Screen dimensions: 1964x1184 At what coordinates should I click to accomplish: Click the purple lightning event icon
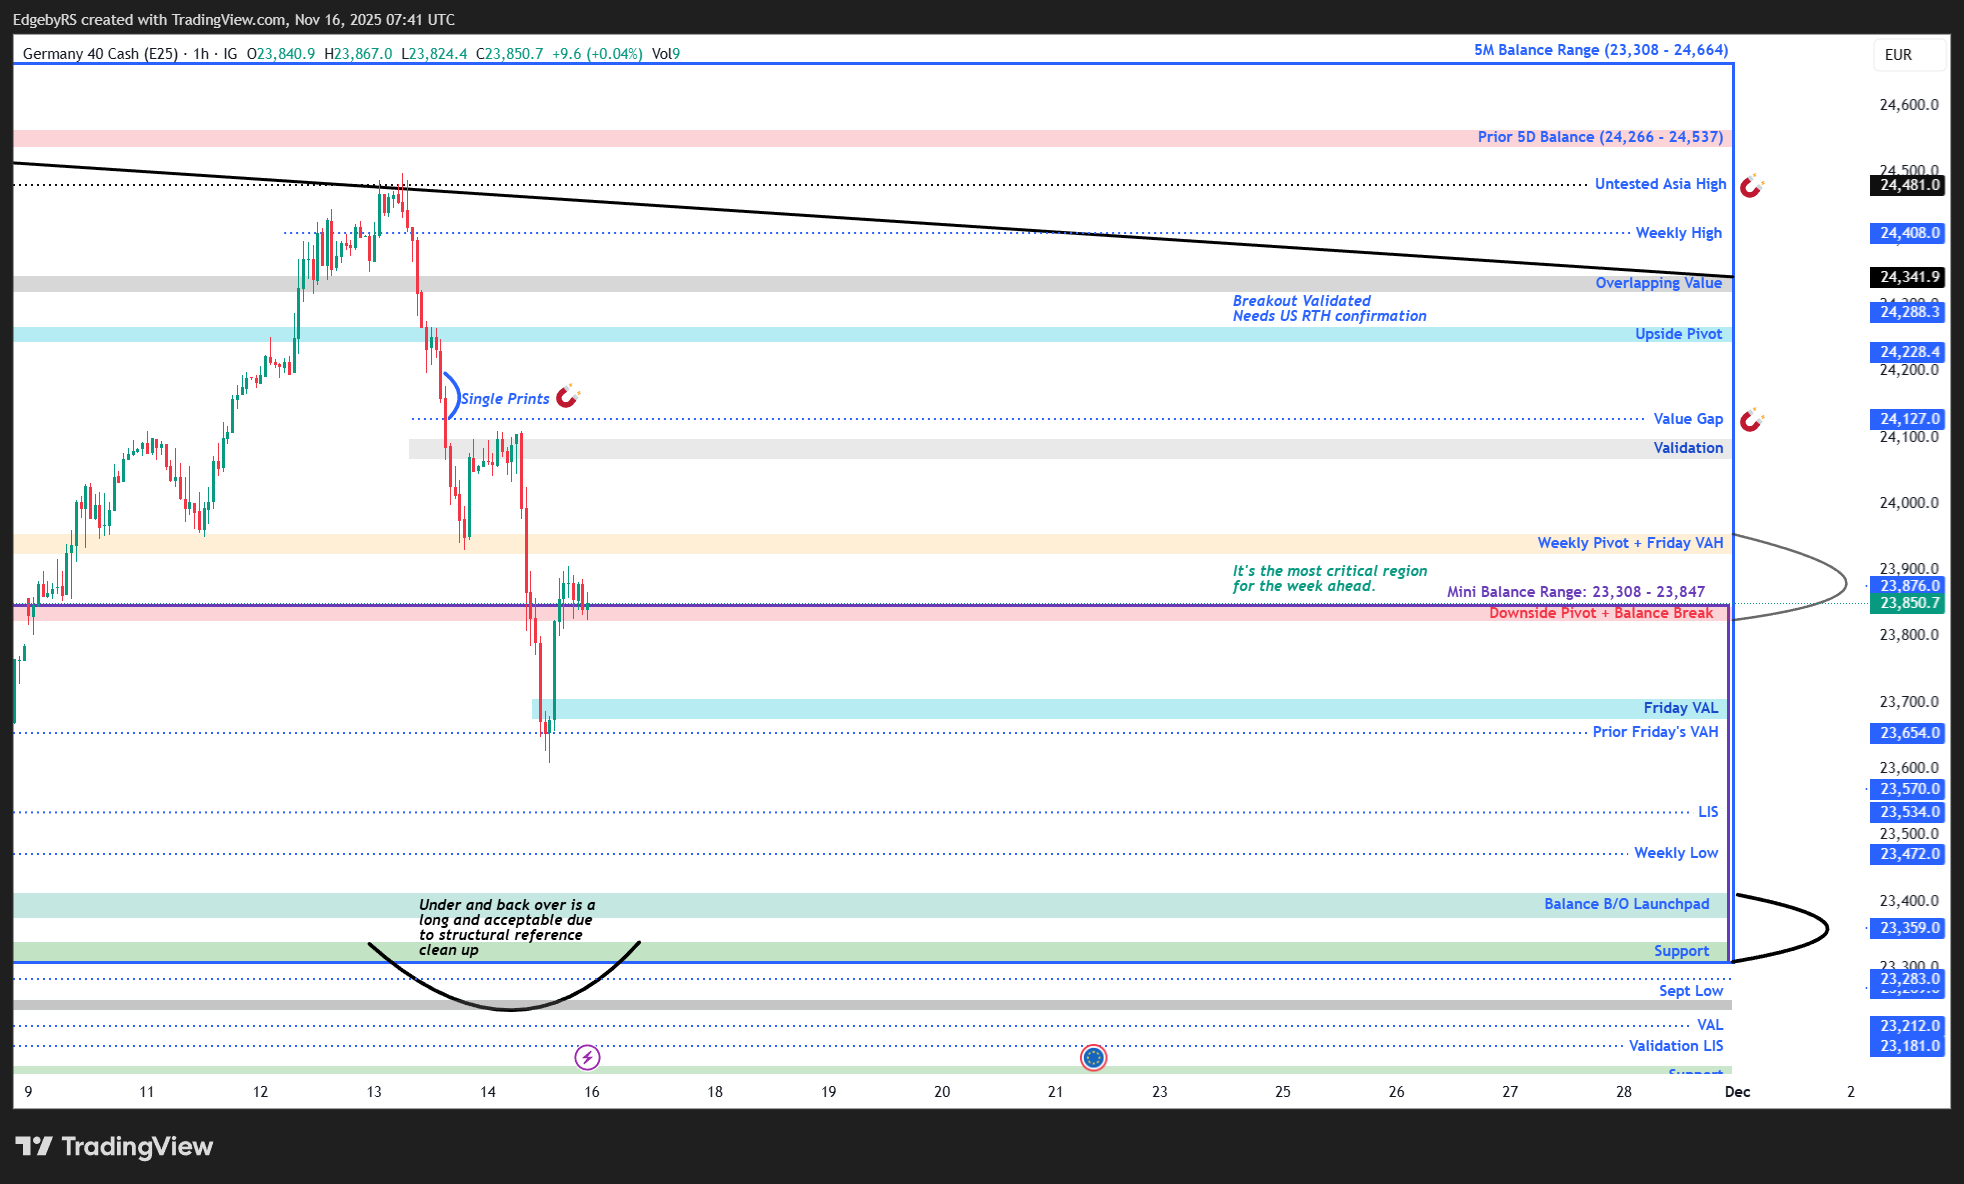[587, 1057]
